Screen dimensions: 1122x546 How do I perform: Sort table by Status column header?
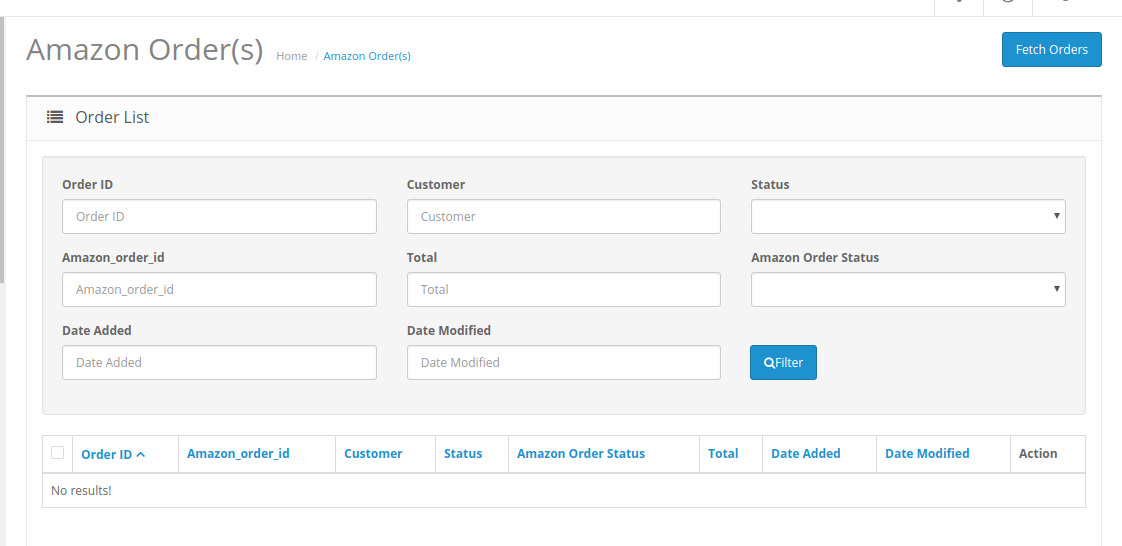pyautogui.click(x=463, y=453)
